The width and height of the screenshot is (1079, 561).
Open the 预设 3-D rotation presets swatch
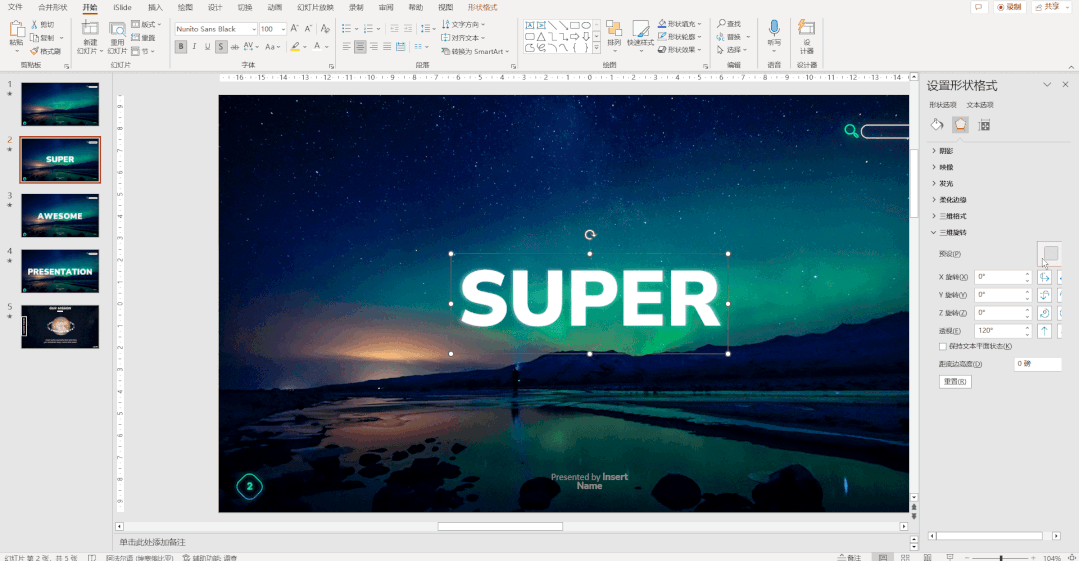click(x=1050, y=253)
